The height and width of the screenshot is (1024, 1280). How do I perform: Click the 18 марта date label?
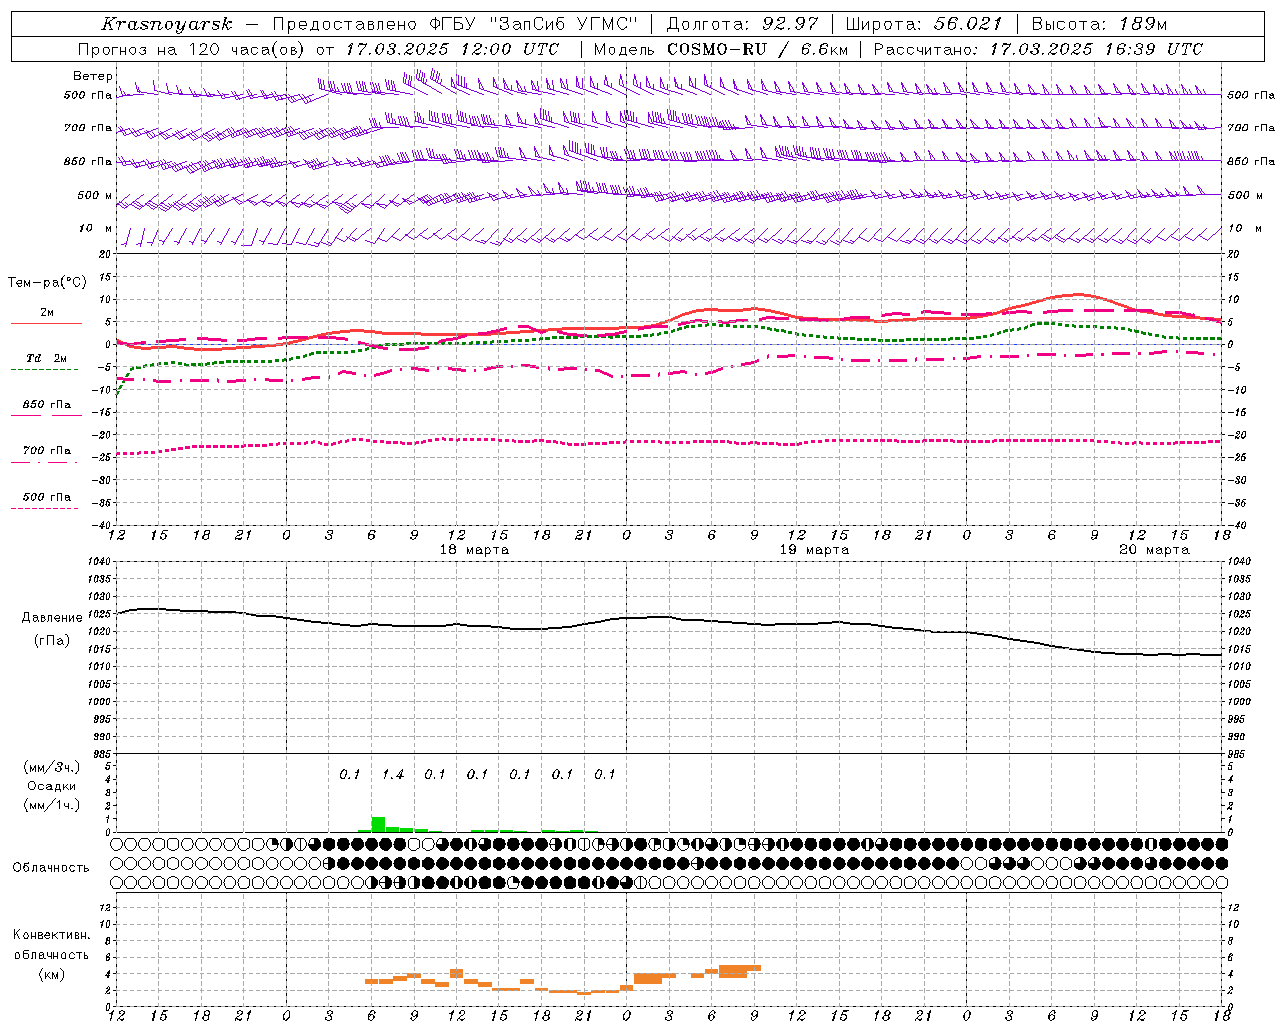tap(474, 549)
